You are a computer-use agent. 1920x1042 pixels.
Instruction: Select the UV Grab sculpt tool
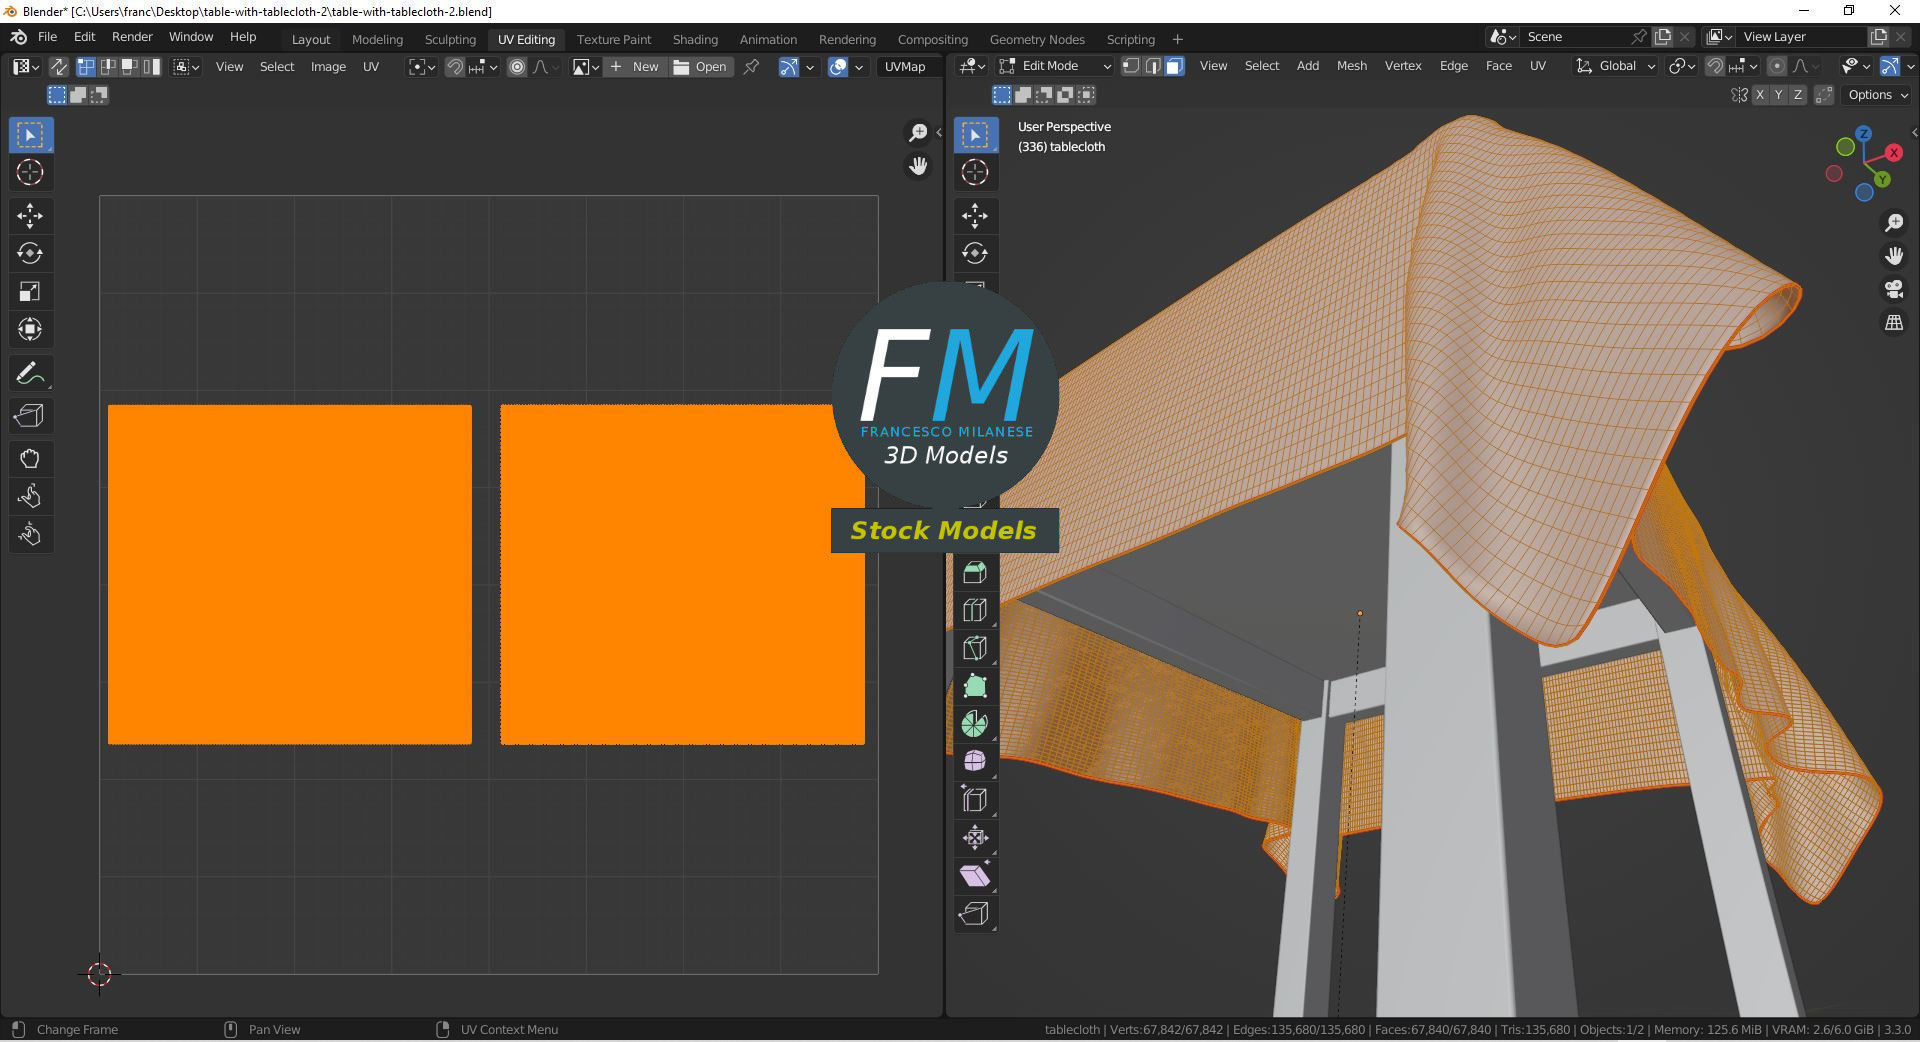[30, 459]
